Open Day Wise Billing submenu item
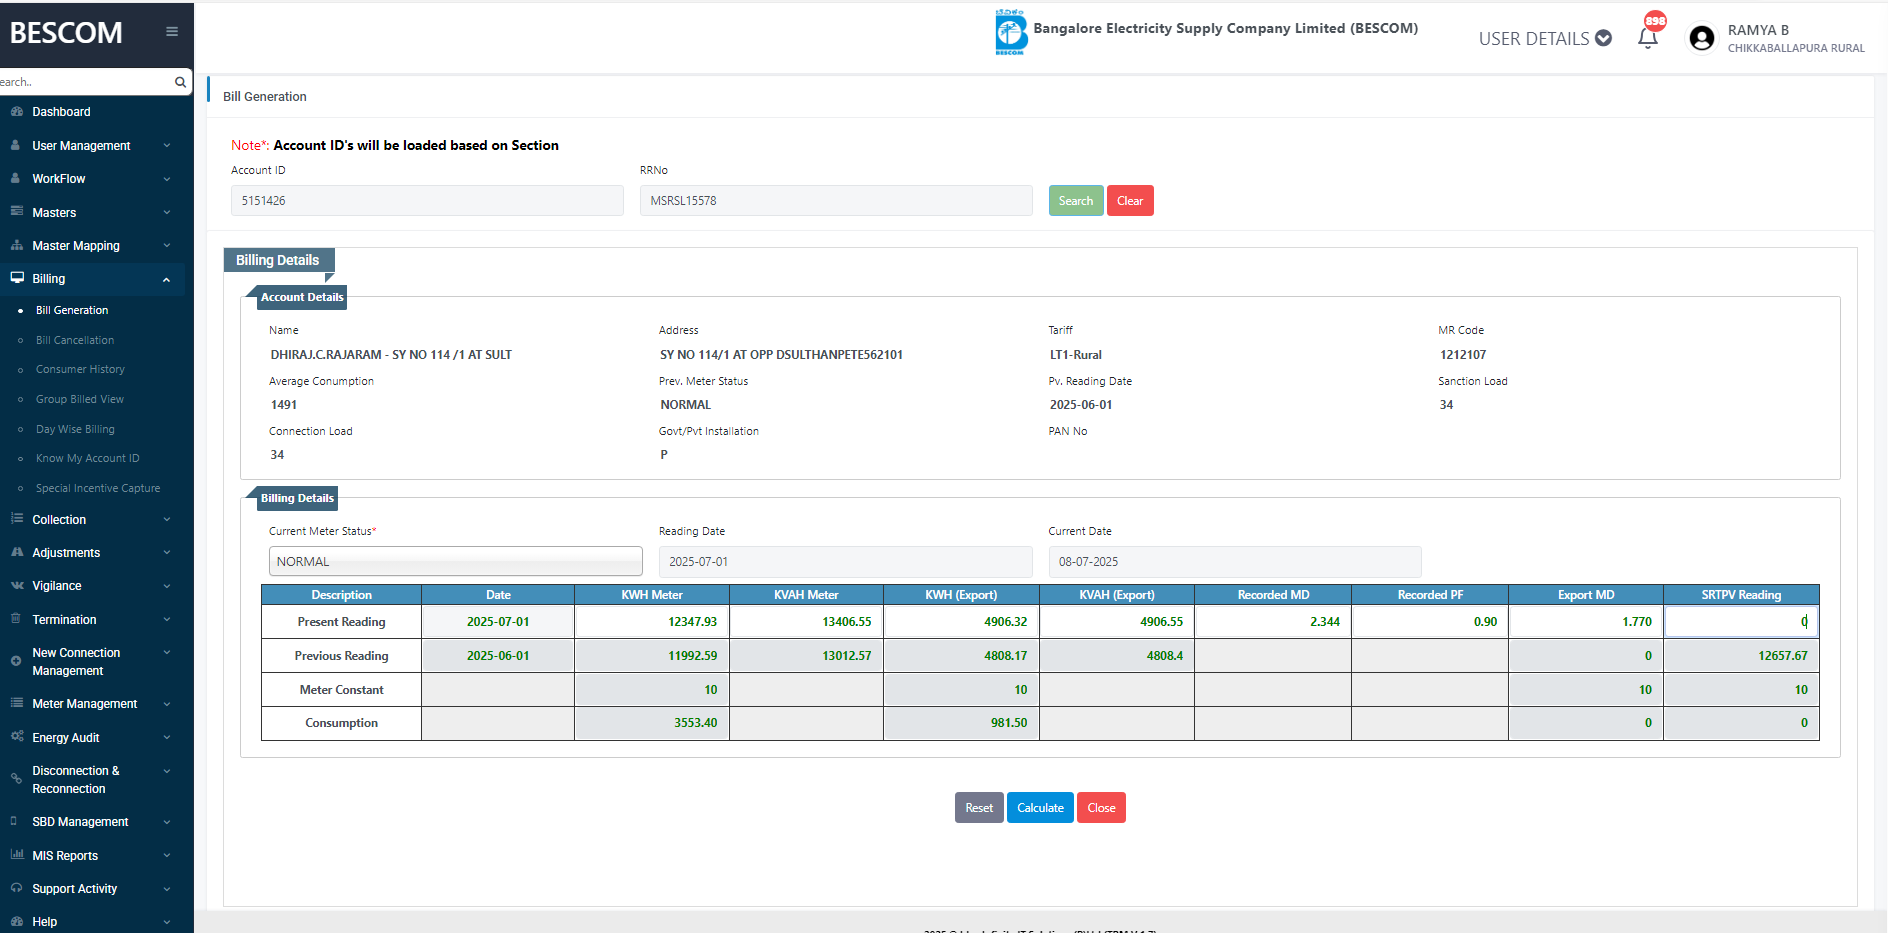Viewport: 1888px width, 933px height. tap(75, 429)
